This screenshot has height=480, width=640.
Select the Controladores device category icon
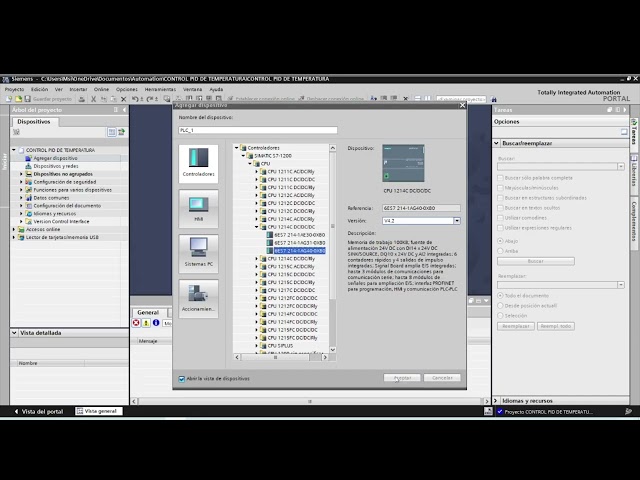tap(198, 162)
